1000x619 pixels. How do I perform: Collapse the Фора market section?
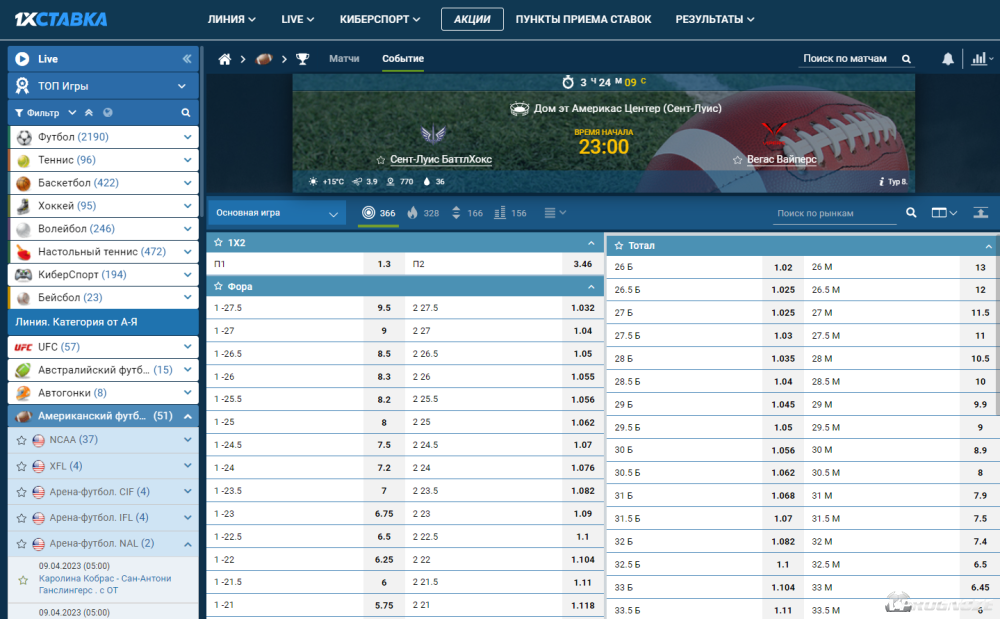coord(591,286)
